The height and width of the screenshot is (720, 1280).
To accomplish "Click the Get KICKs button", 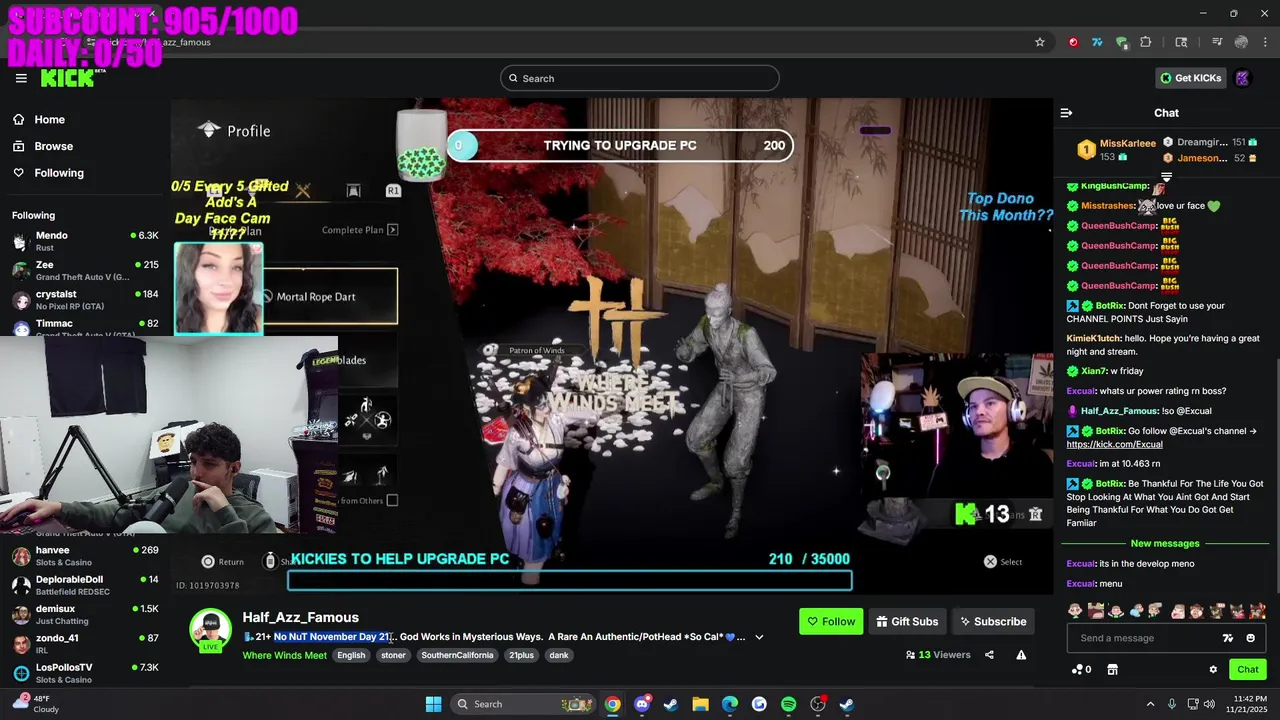I will point(1190,78).
